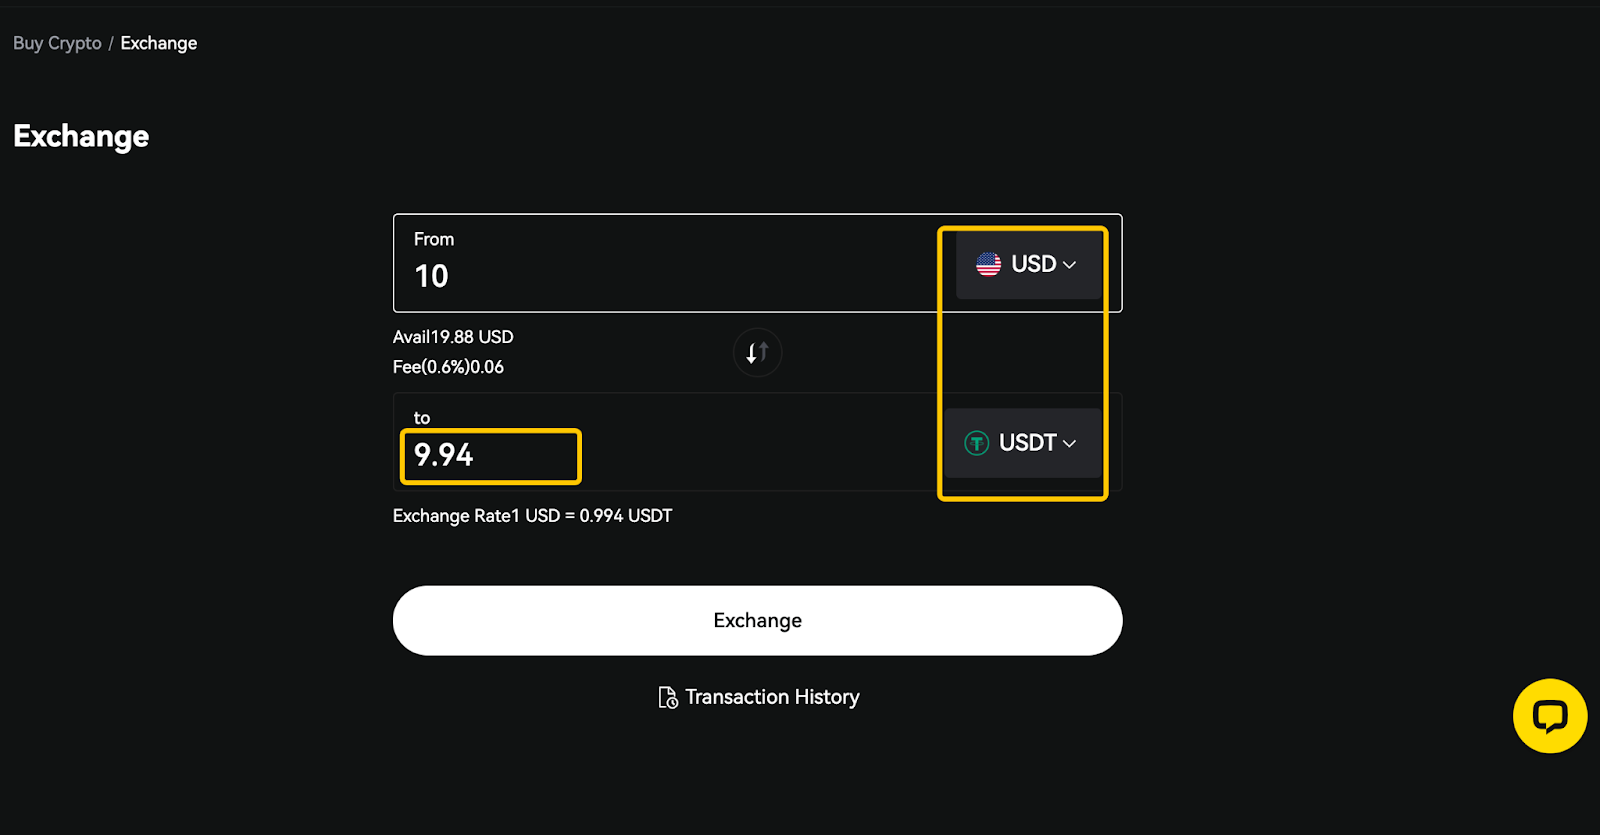Click the Exchange Rate 1 USD = 0.994 USDT text
1600x835 pixels.
point(533,516)
